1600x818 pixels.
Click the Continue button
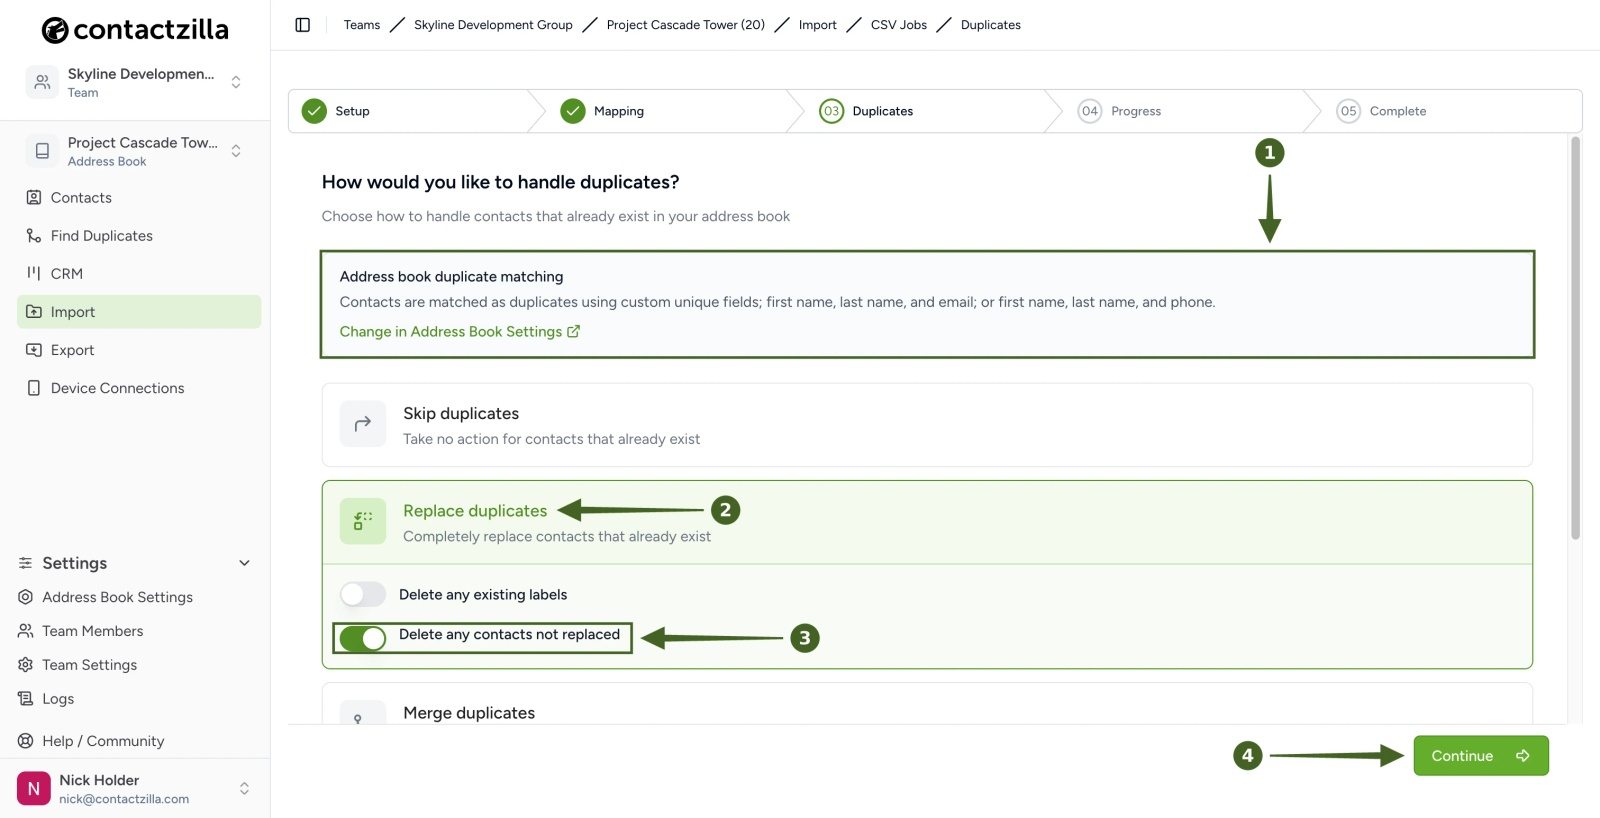coord(1481,756)
